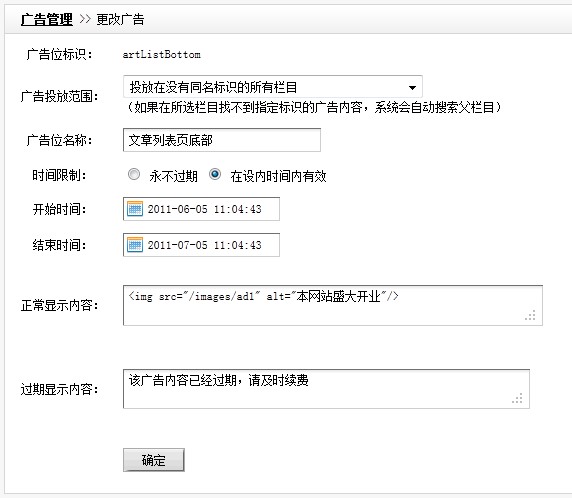Focus the 过期显示内容 textarea
This screenshot has height=498, width=572.
click(326, 389)
